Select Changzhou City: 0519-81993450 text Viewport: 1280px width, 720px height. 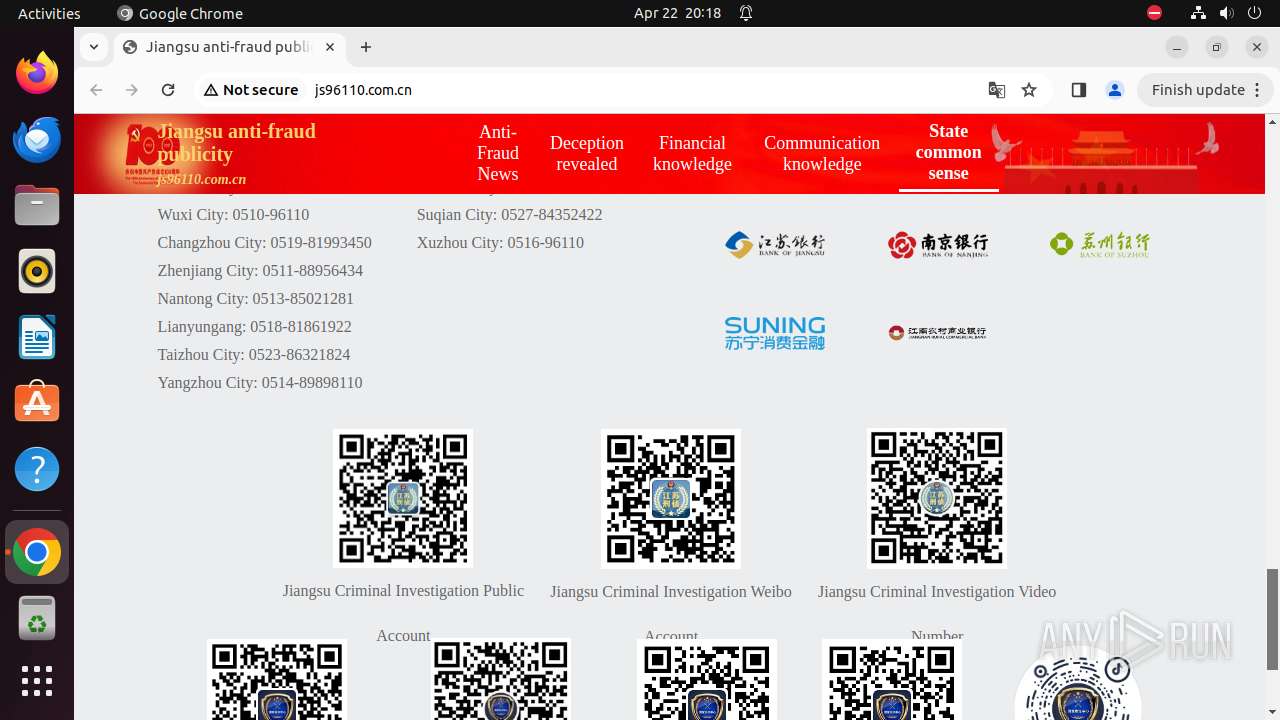264,243
